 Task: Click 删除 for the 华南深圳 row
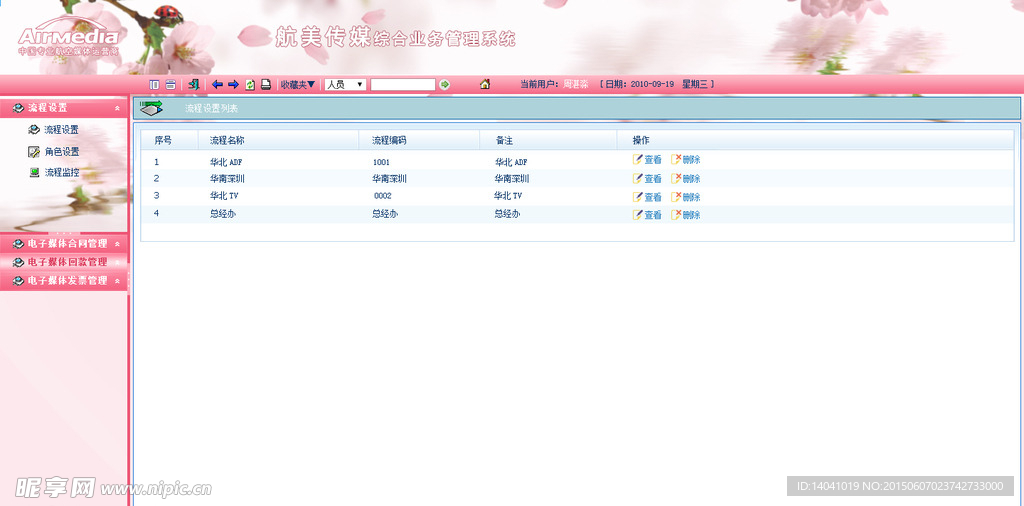coord(686,179)
